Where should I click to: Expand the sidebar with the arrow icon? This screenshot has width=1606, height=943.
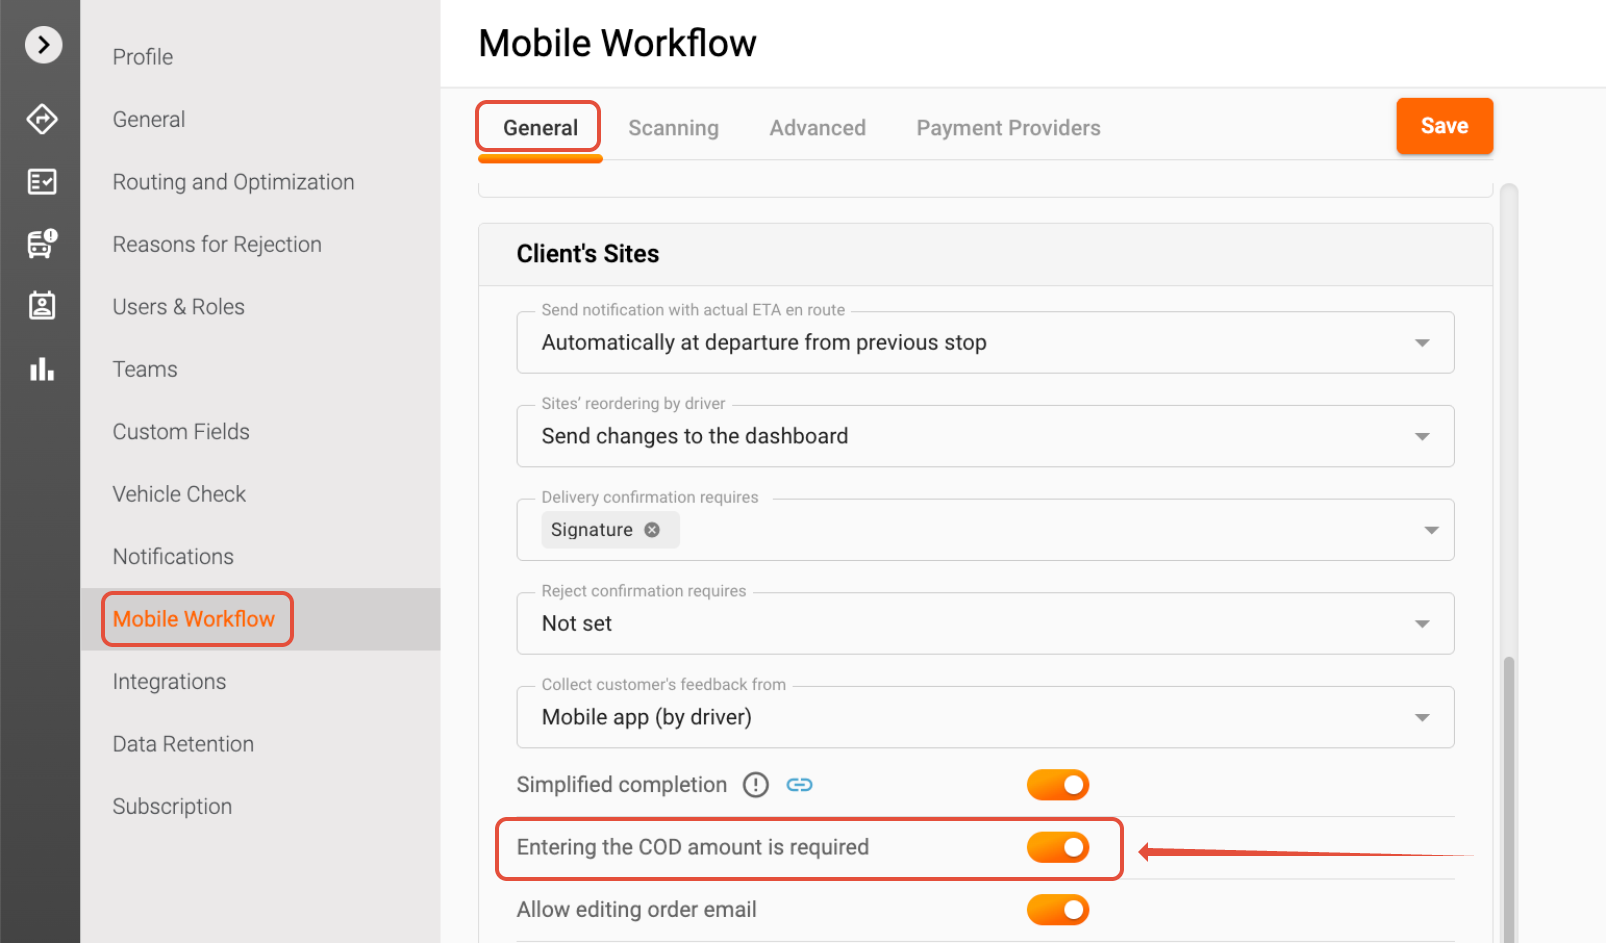[43, 45]
